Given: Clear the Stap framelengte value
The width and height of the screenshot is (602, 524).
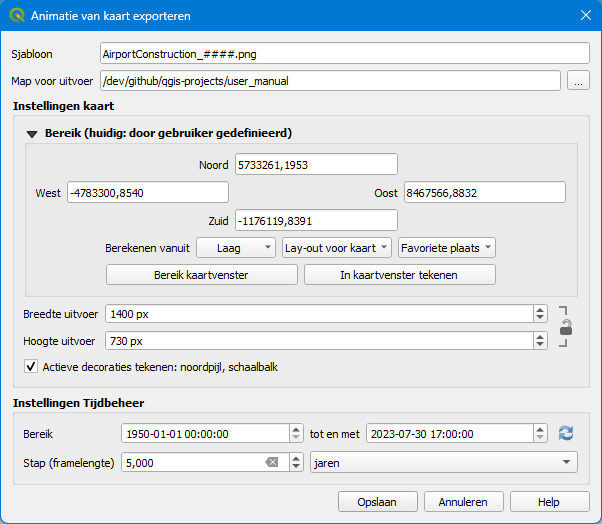Looking at the screenshot, I should tap(271, 462).
